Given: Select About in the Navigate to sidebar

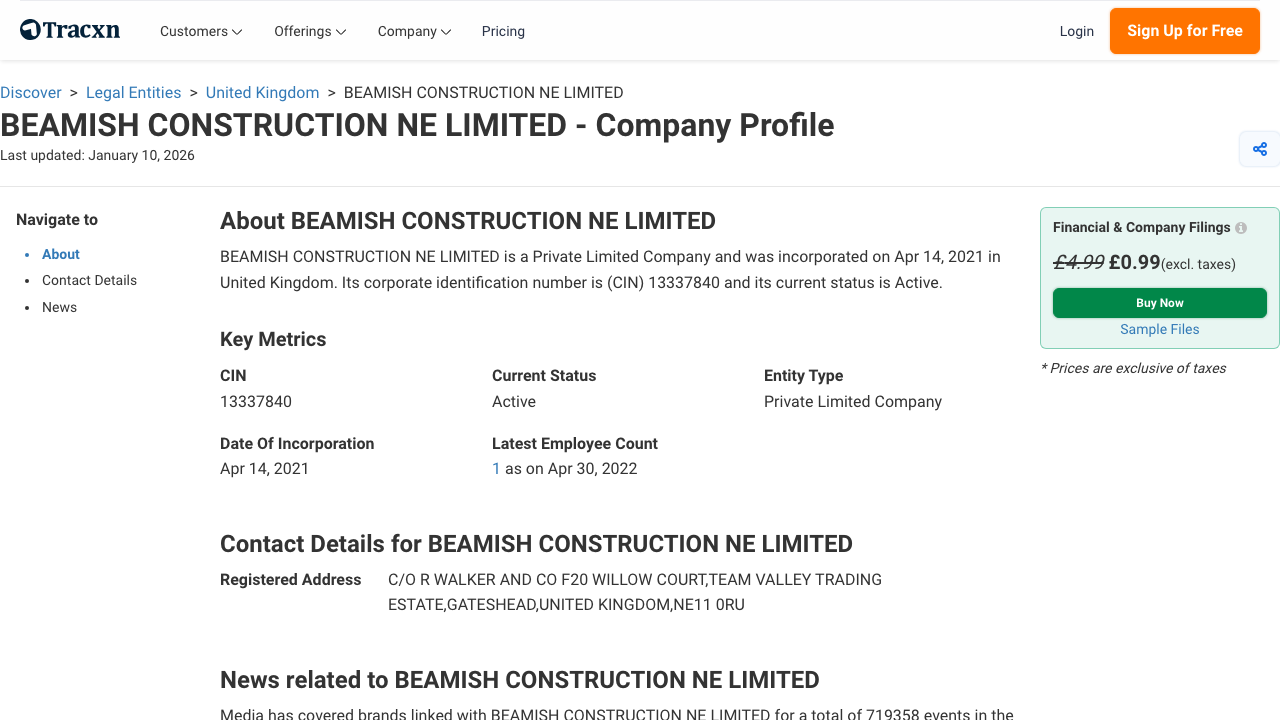Looking at the screenshot, I should tap(60, 254).
